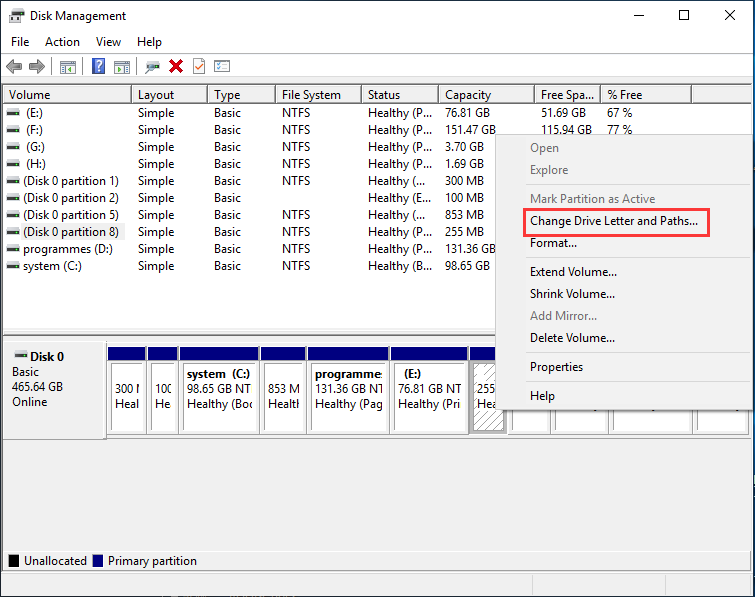
Task: Click the checkmark document toolbar icon
Action: 199,66
